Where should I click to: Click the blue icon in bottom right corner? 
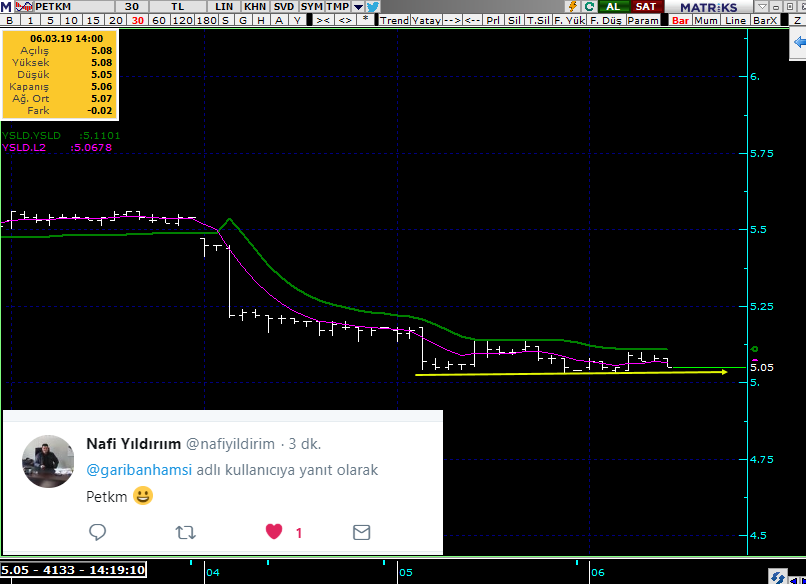(x=778, y=577)
